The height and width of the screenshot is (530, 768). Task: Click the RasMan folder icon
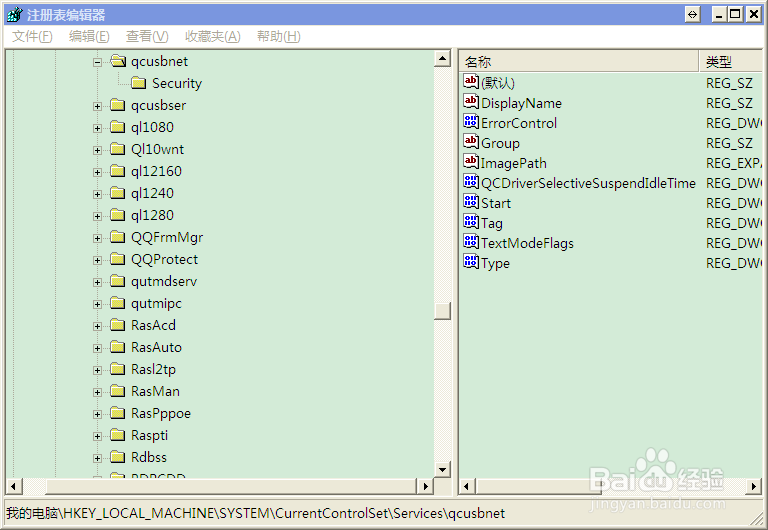click(118, 391)
